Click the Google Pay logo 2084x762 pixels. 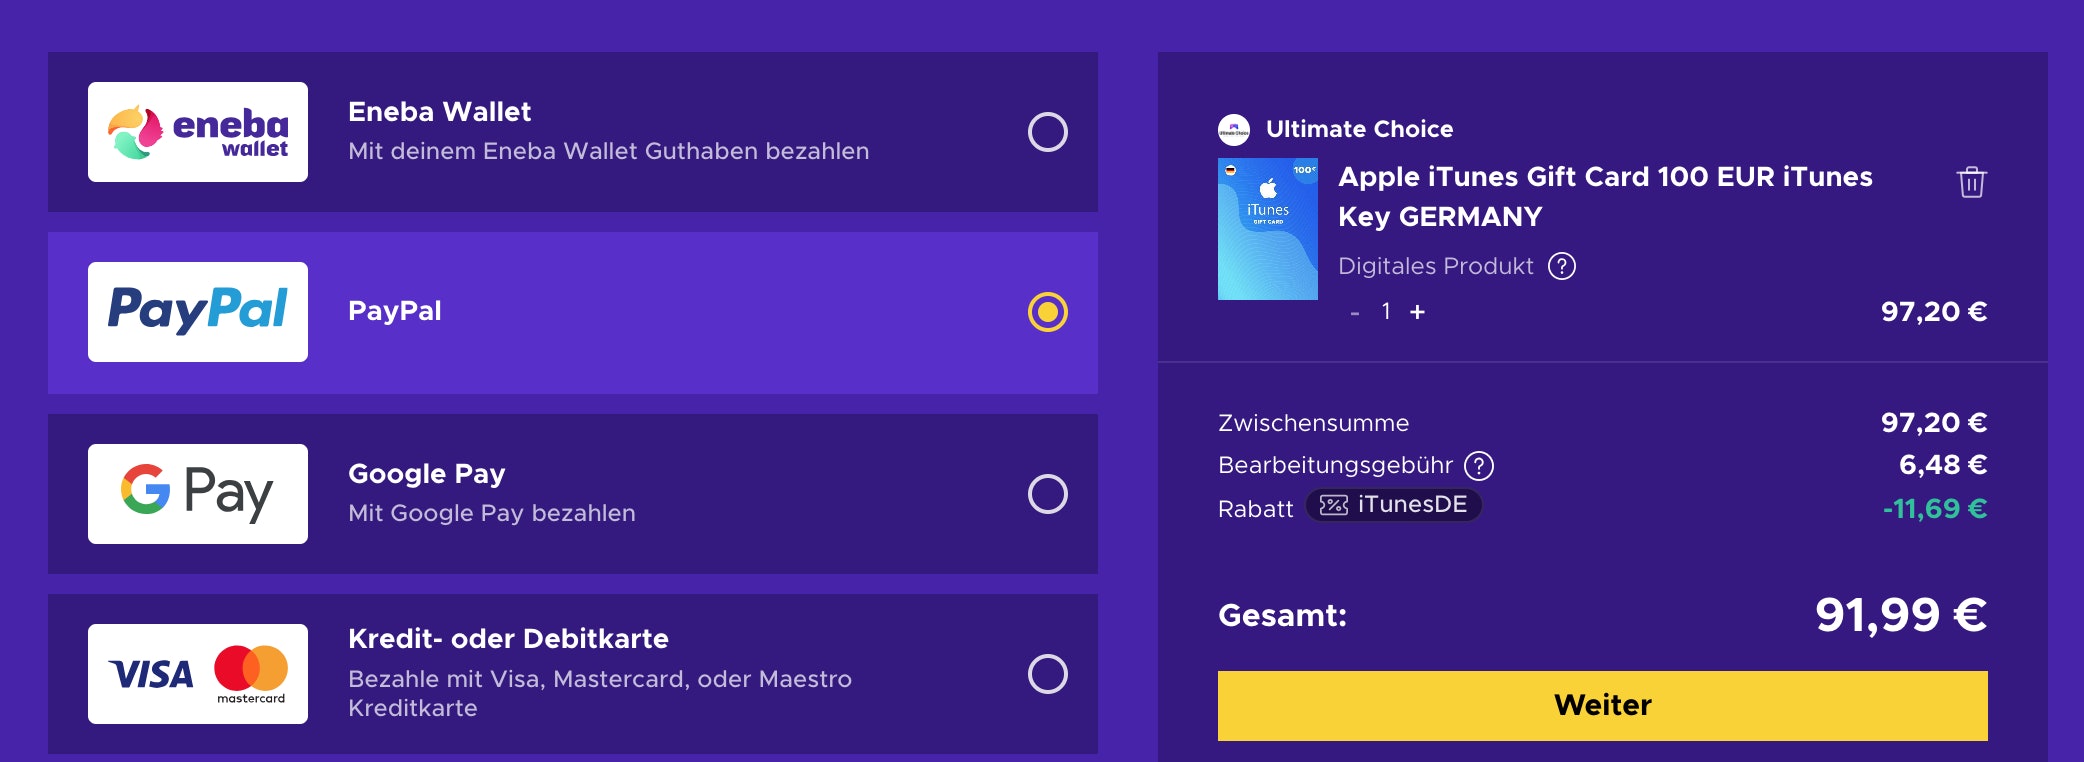click(197, 492)
